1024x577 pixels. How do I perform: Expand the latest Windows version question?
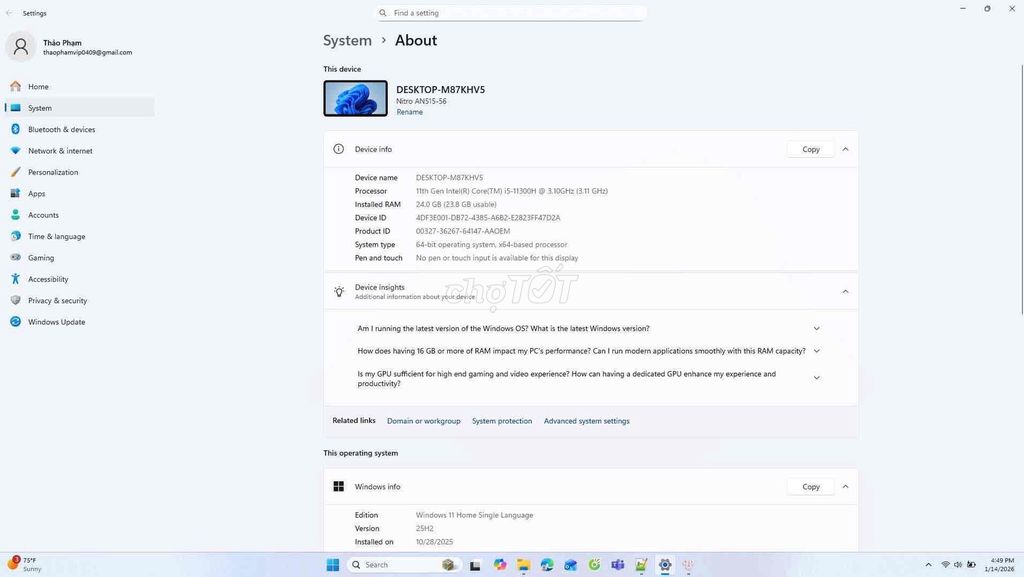point(816,328)
